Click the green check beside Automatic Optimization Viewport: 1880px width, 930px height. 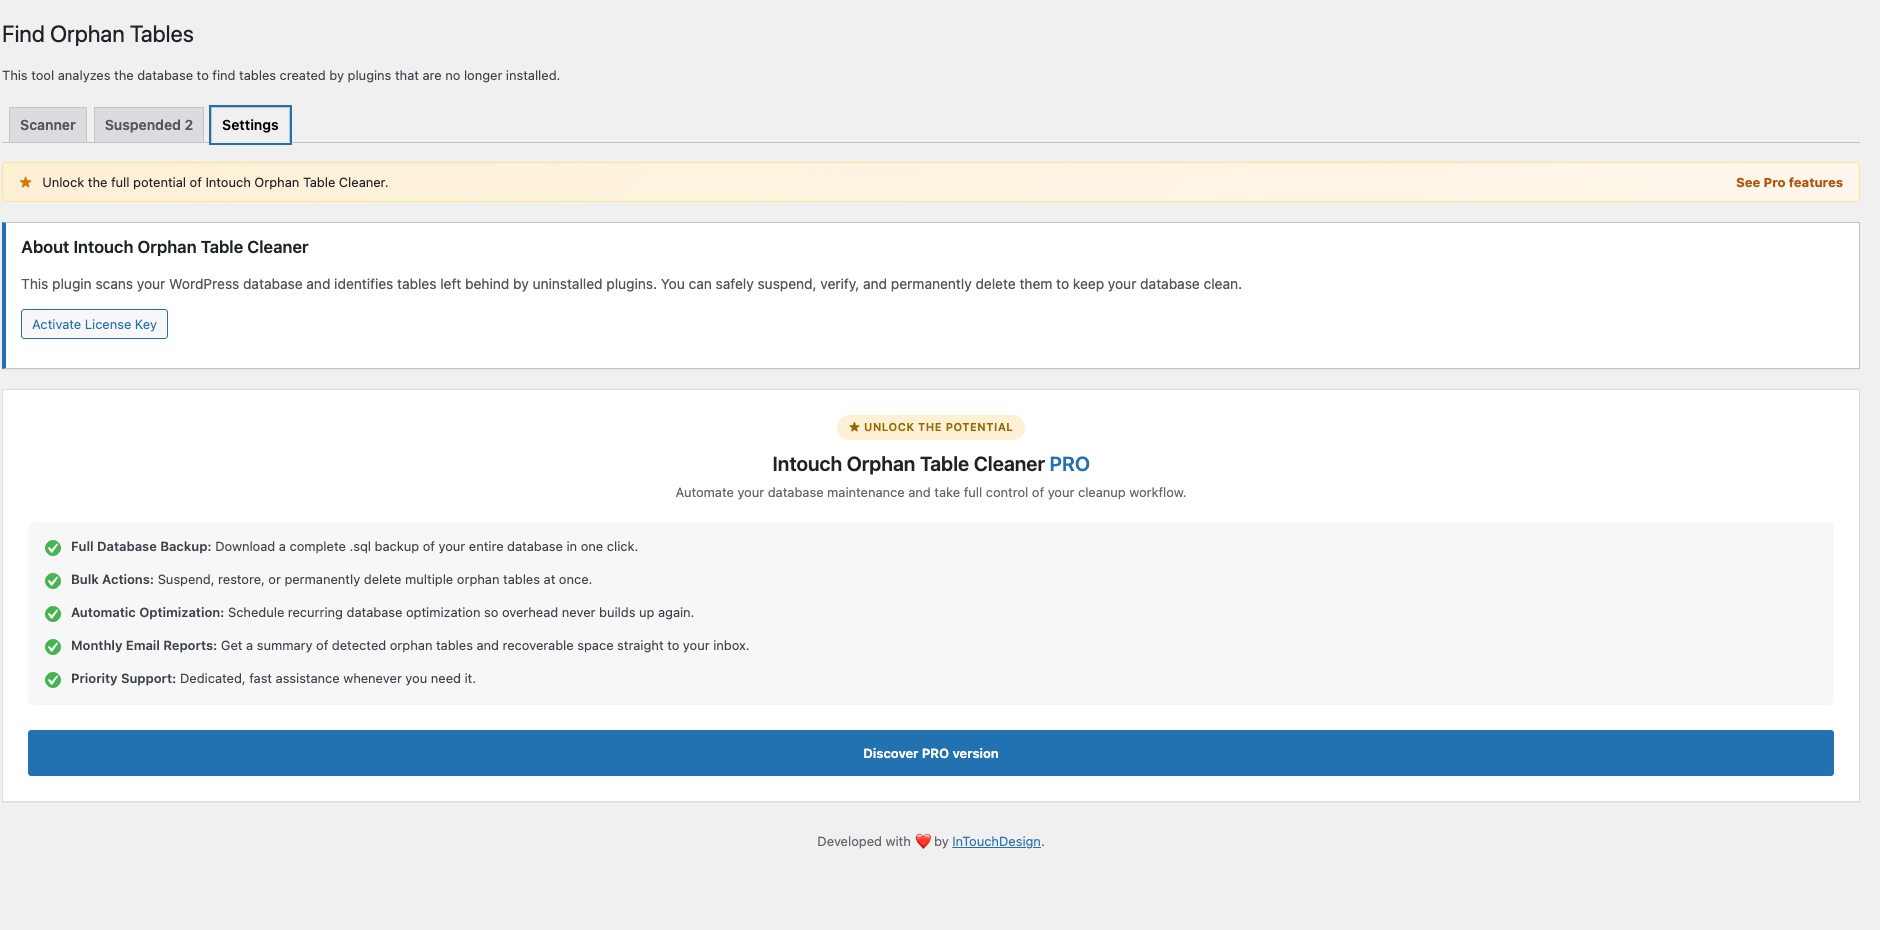coord(53,614)
